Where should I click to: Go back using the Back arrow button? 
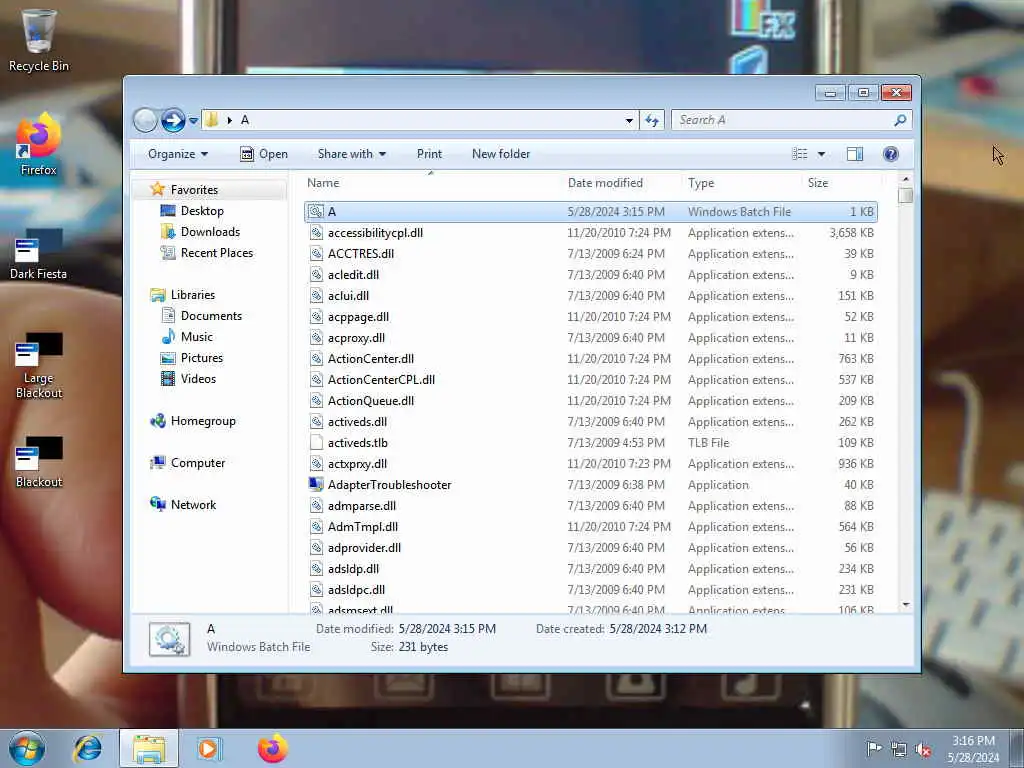pos(145,120)
